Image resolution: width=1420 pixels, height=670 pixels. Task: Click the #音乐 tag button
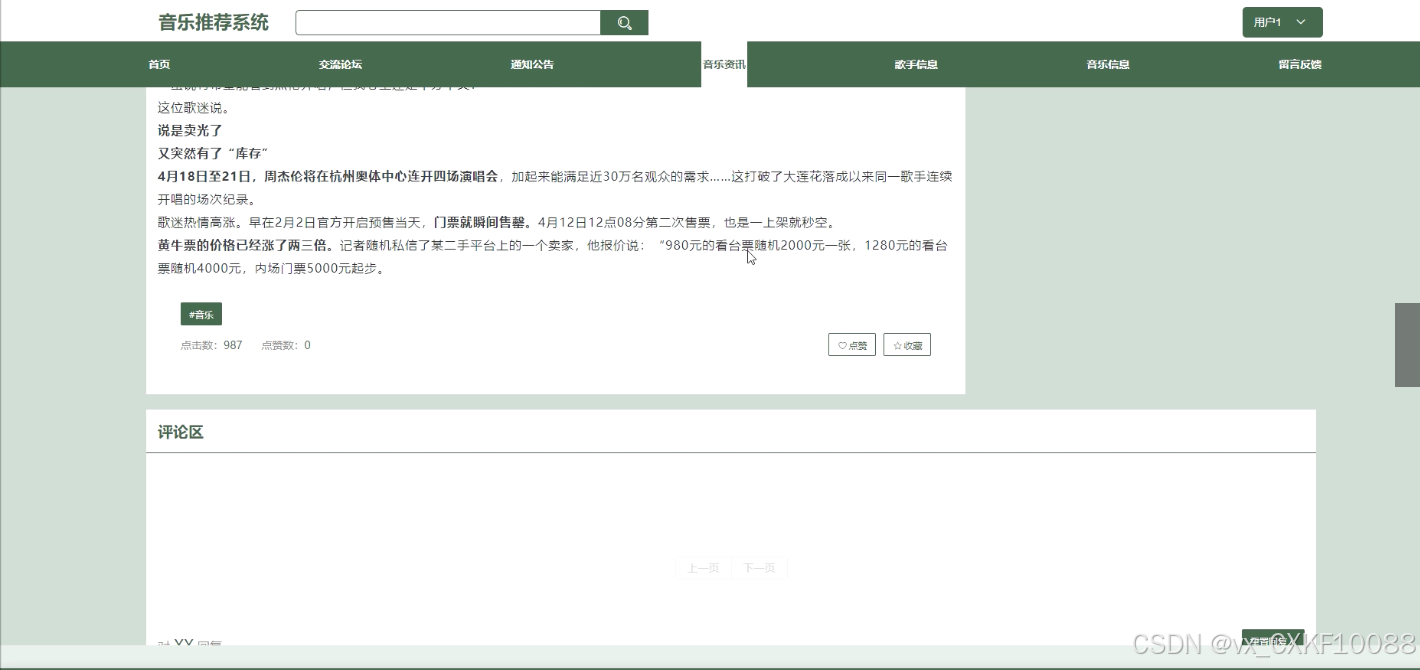201,314
